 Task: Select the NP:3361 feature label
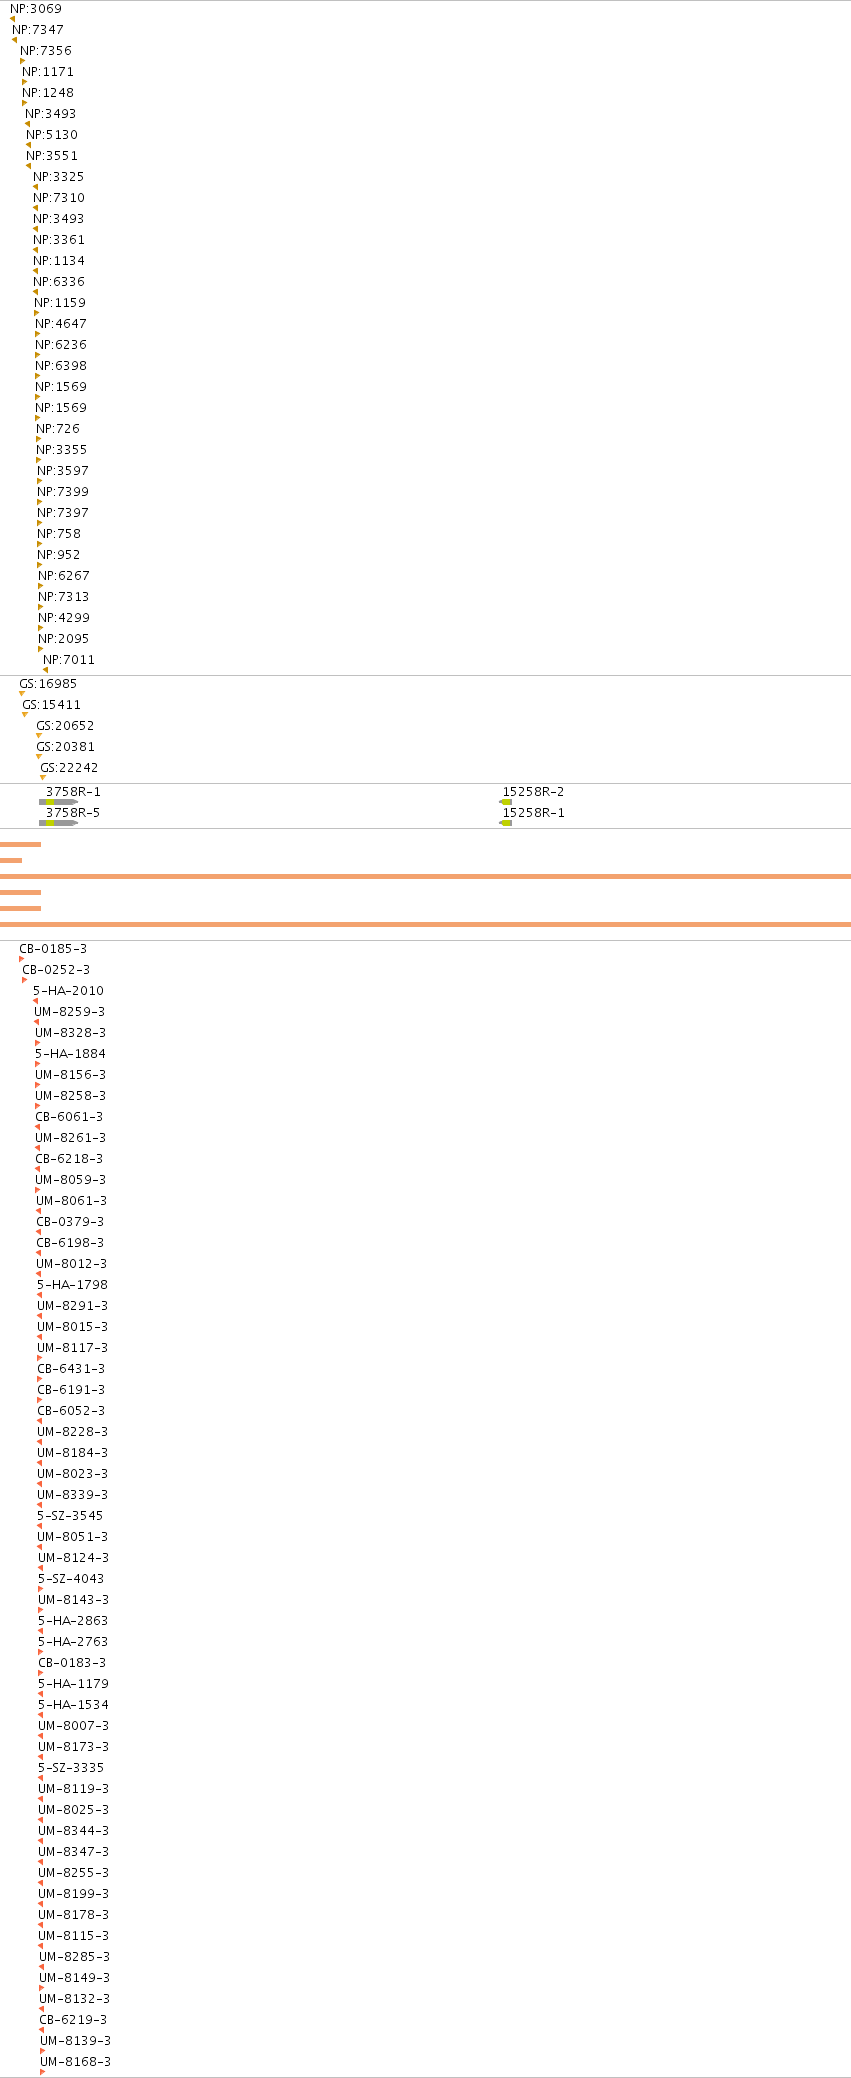(x=59, y=240)
